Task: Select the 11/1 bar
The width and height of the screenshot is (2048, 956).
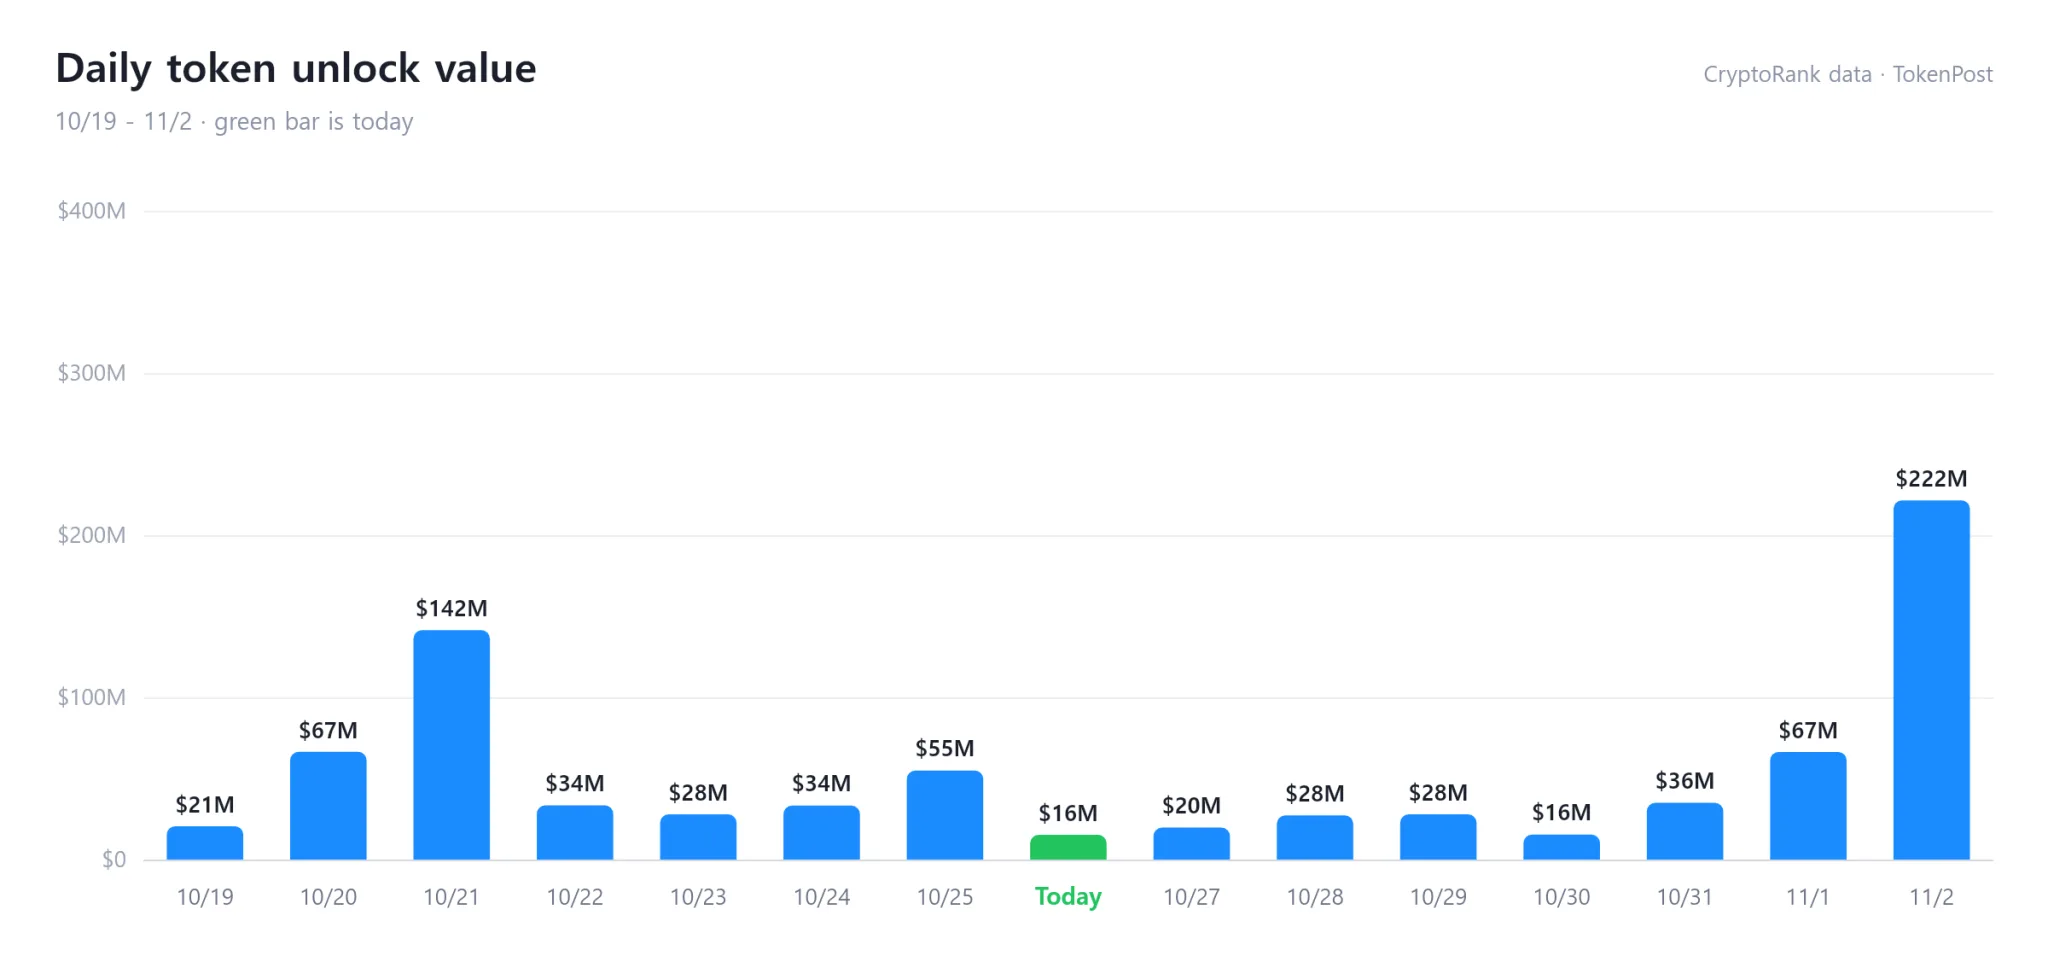Action: click(x=1808, y=806)
